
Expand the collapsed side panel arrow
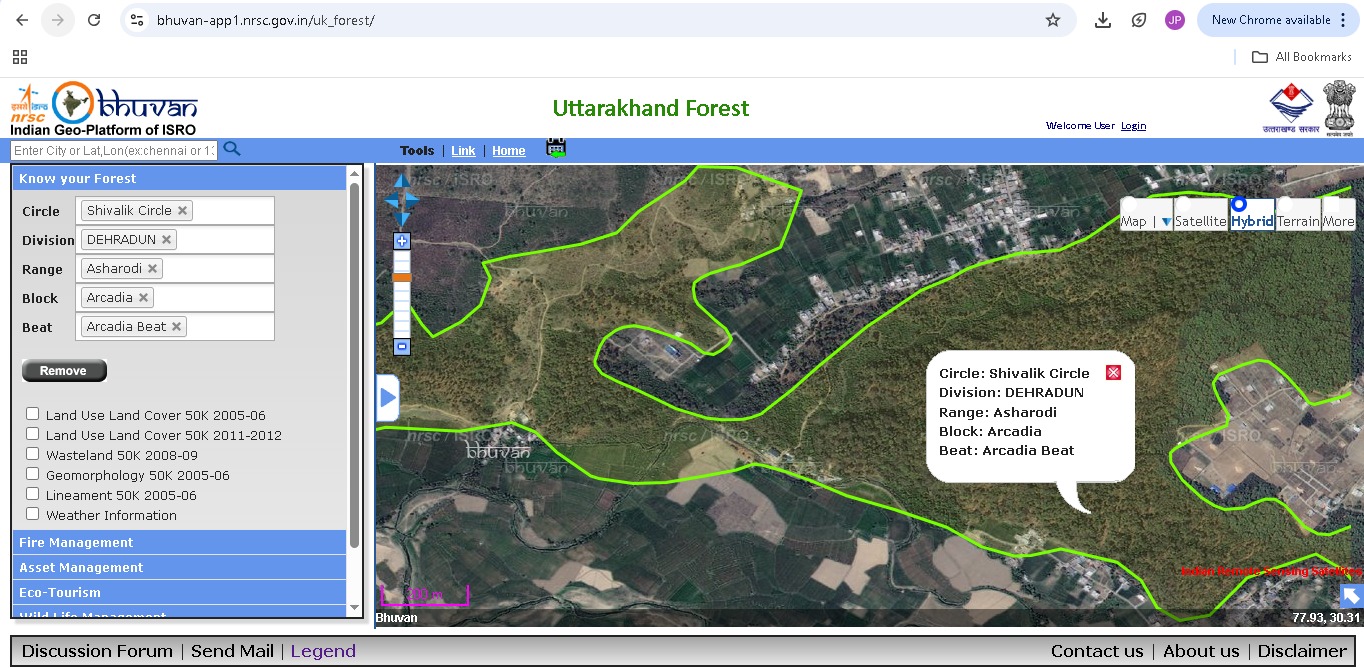coord(387,398)
